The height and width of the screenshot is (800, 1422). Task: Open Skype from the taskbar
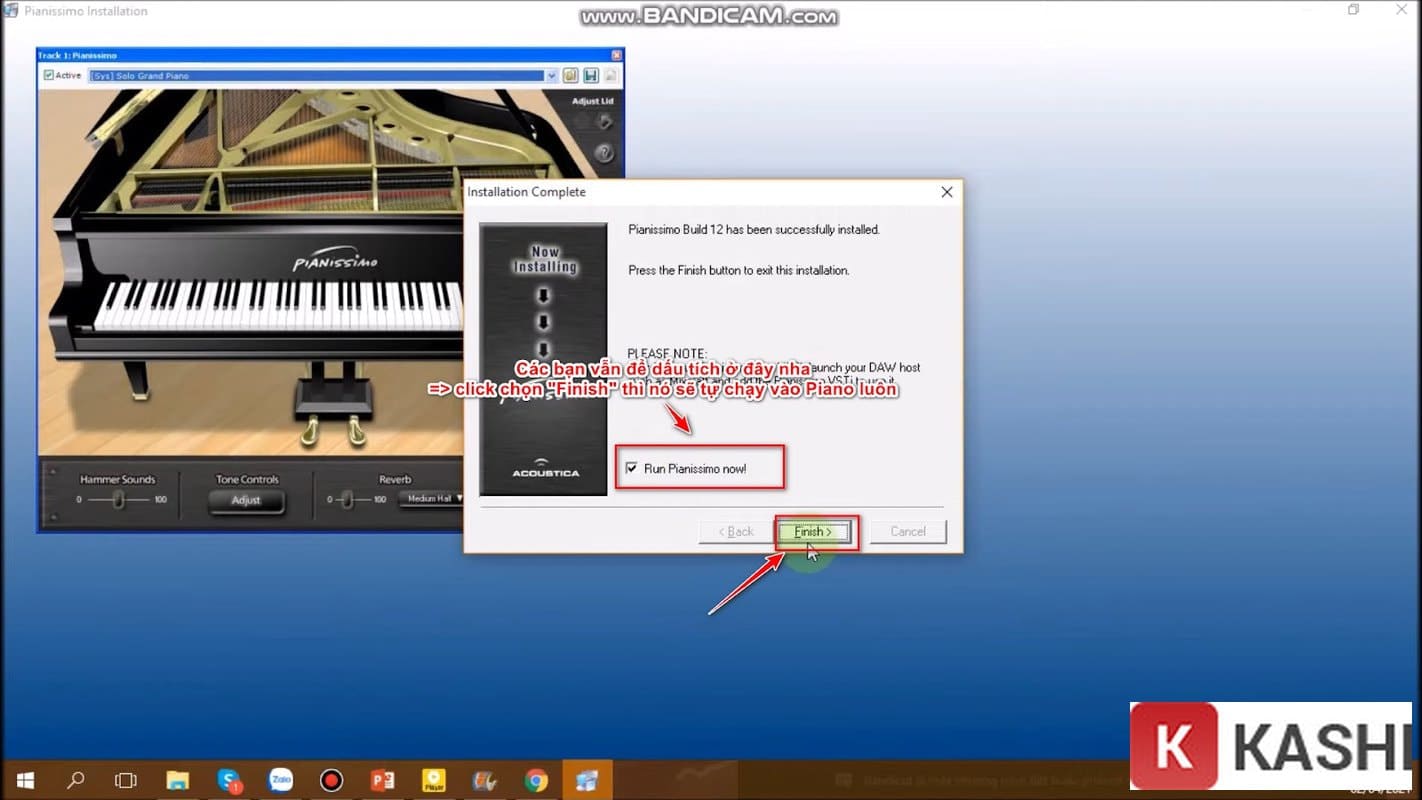tap(229, 780)
